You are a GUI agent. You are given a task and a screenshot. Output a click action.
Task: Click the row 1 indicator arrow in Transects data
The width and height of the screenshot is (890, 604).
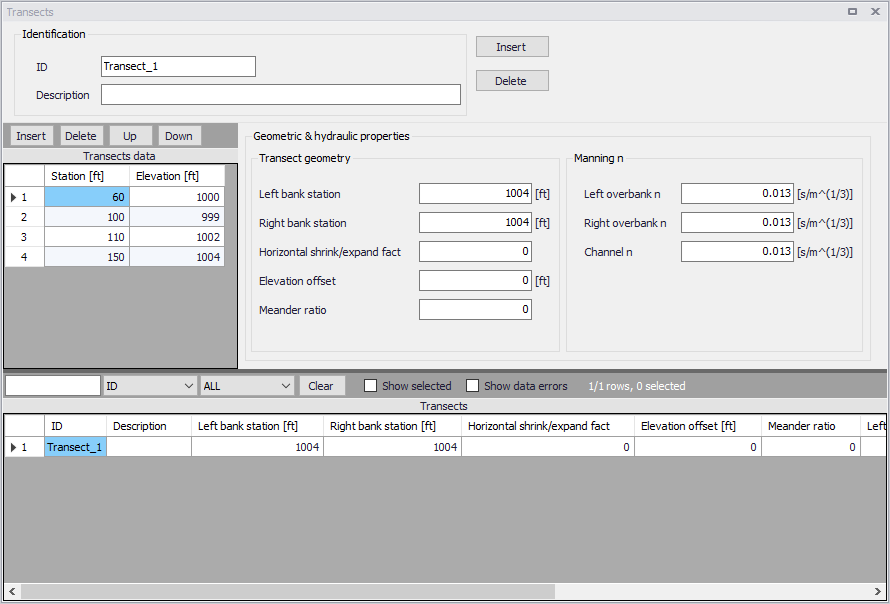[14, 197]
